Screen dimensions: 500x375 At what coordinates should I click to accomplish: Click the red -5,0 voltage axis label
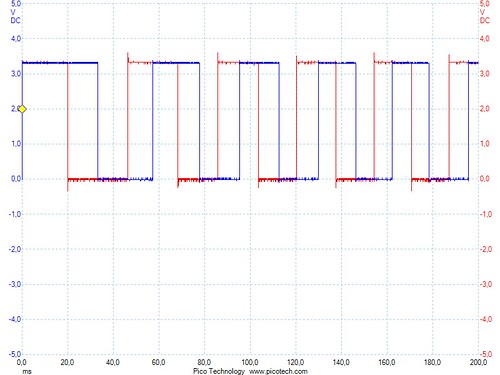pos(486,354)
